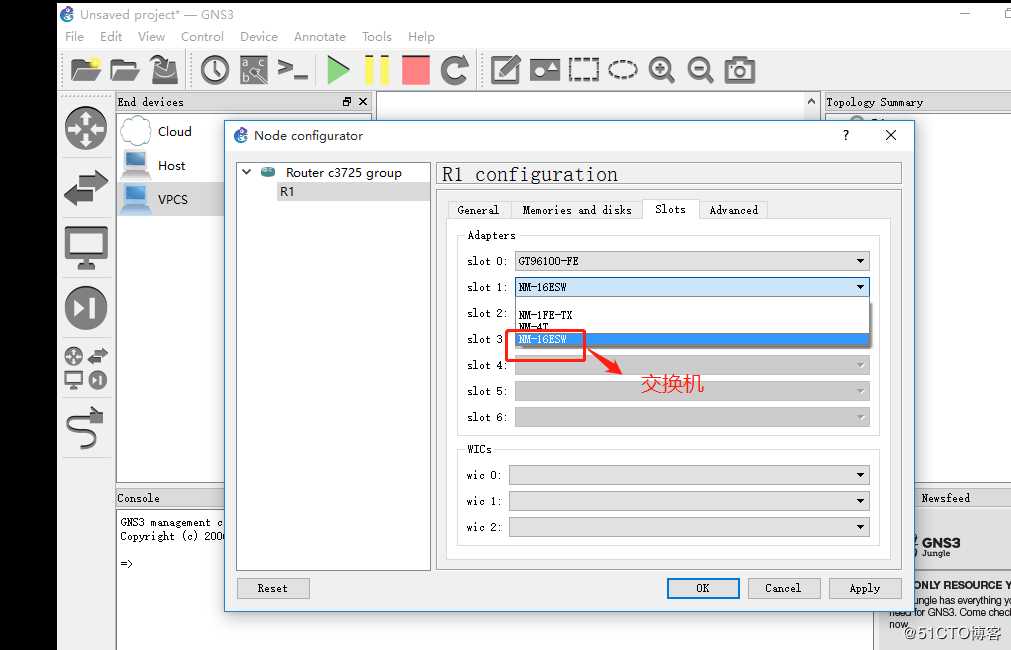Stop all devices with red square

(416, 70)
